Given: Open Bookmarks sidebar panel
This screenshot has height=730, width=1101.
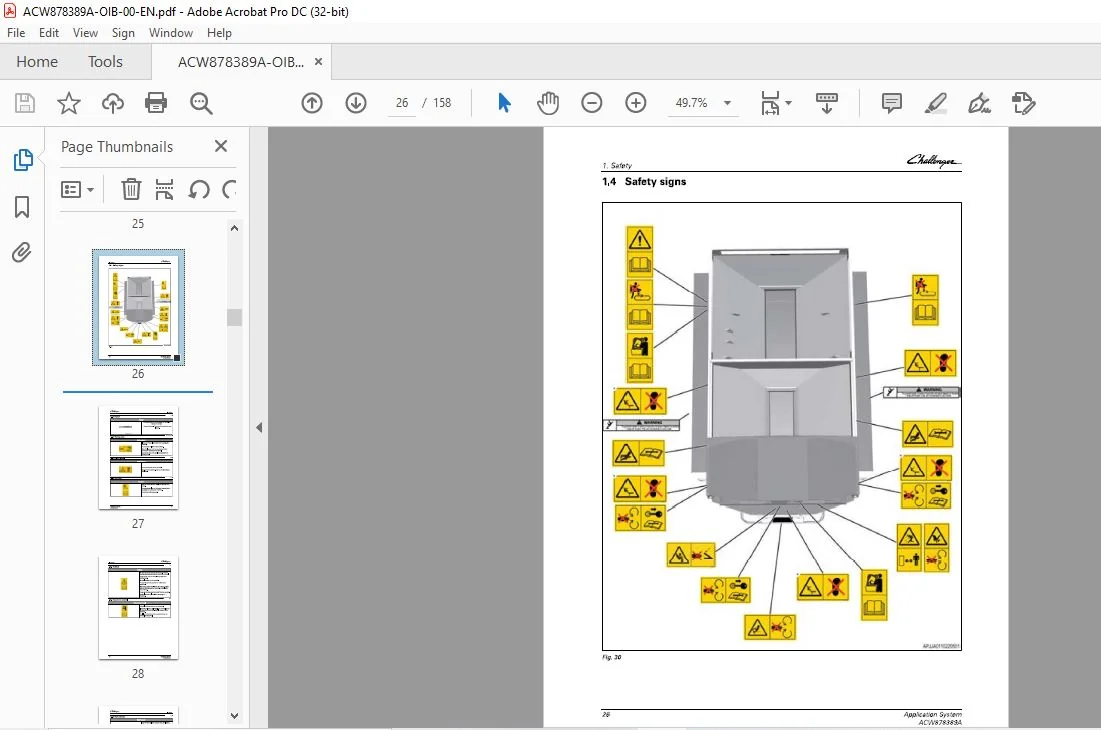Looking at the screenshot, I should coord(22,207).
